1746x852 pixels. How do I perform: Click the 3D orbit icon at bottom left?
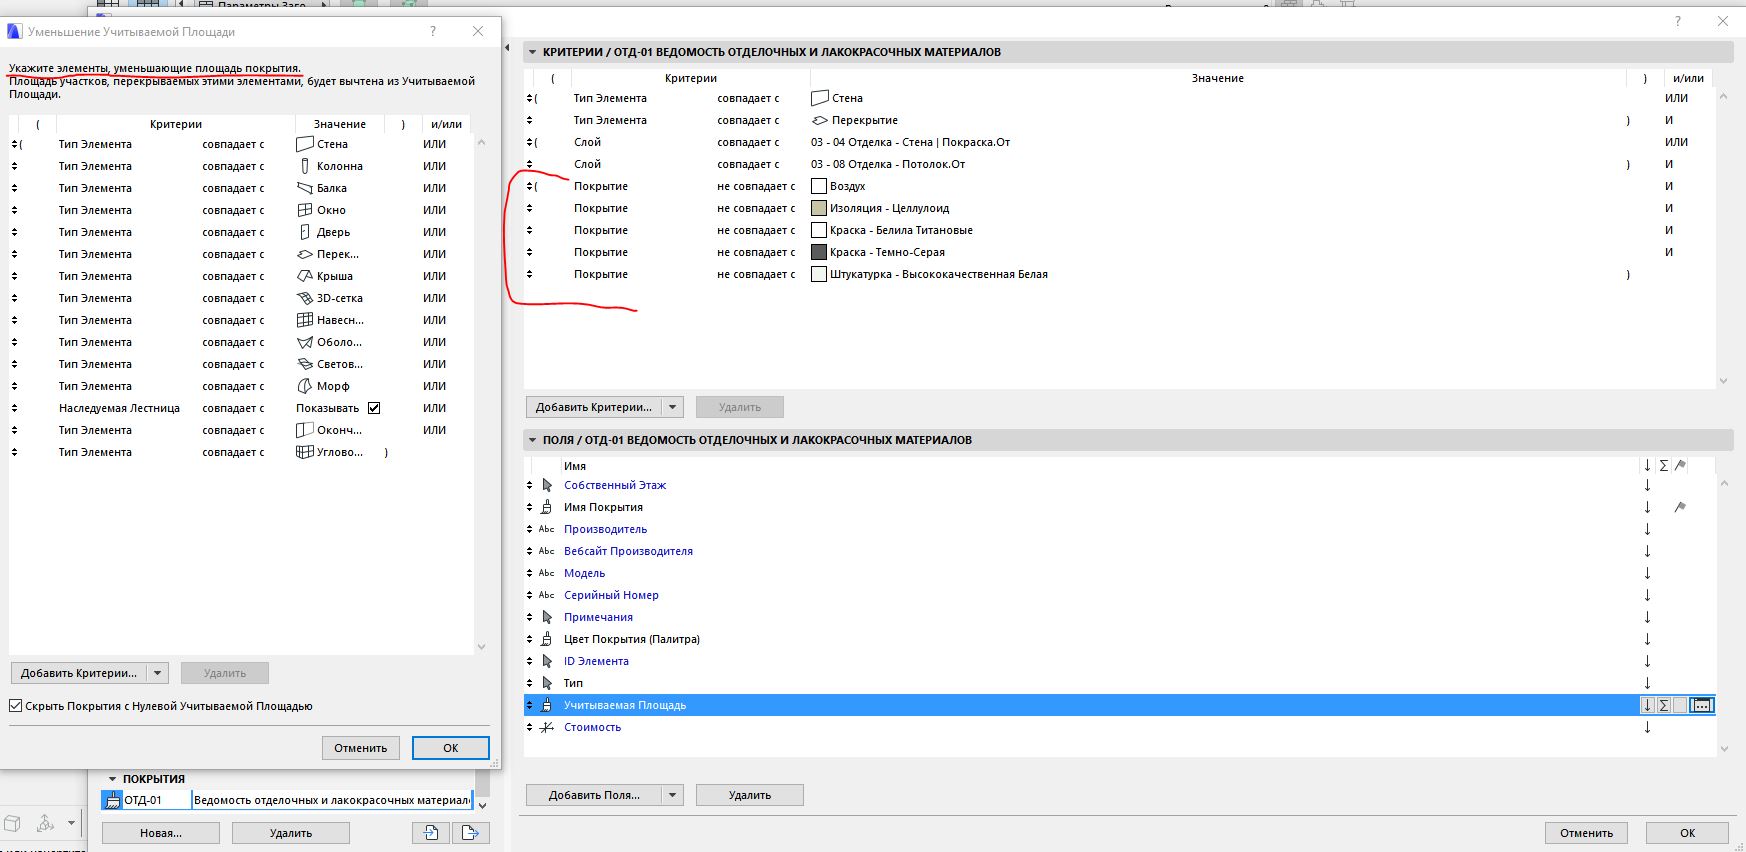(x=45, y=824)
